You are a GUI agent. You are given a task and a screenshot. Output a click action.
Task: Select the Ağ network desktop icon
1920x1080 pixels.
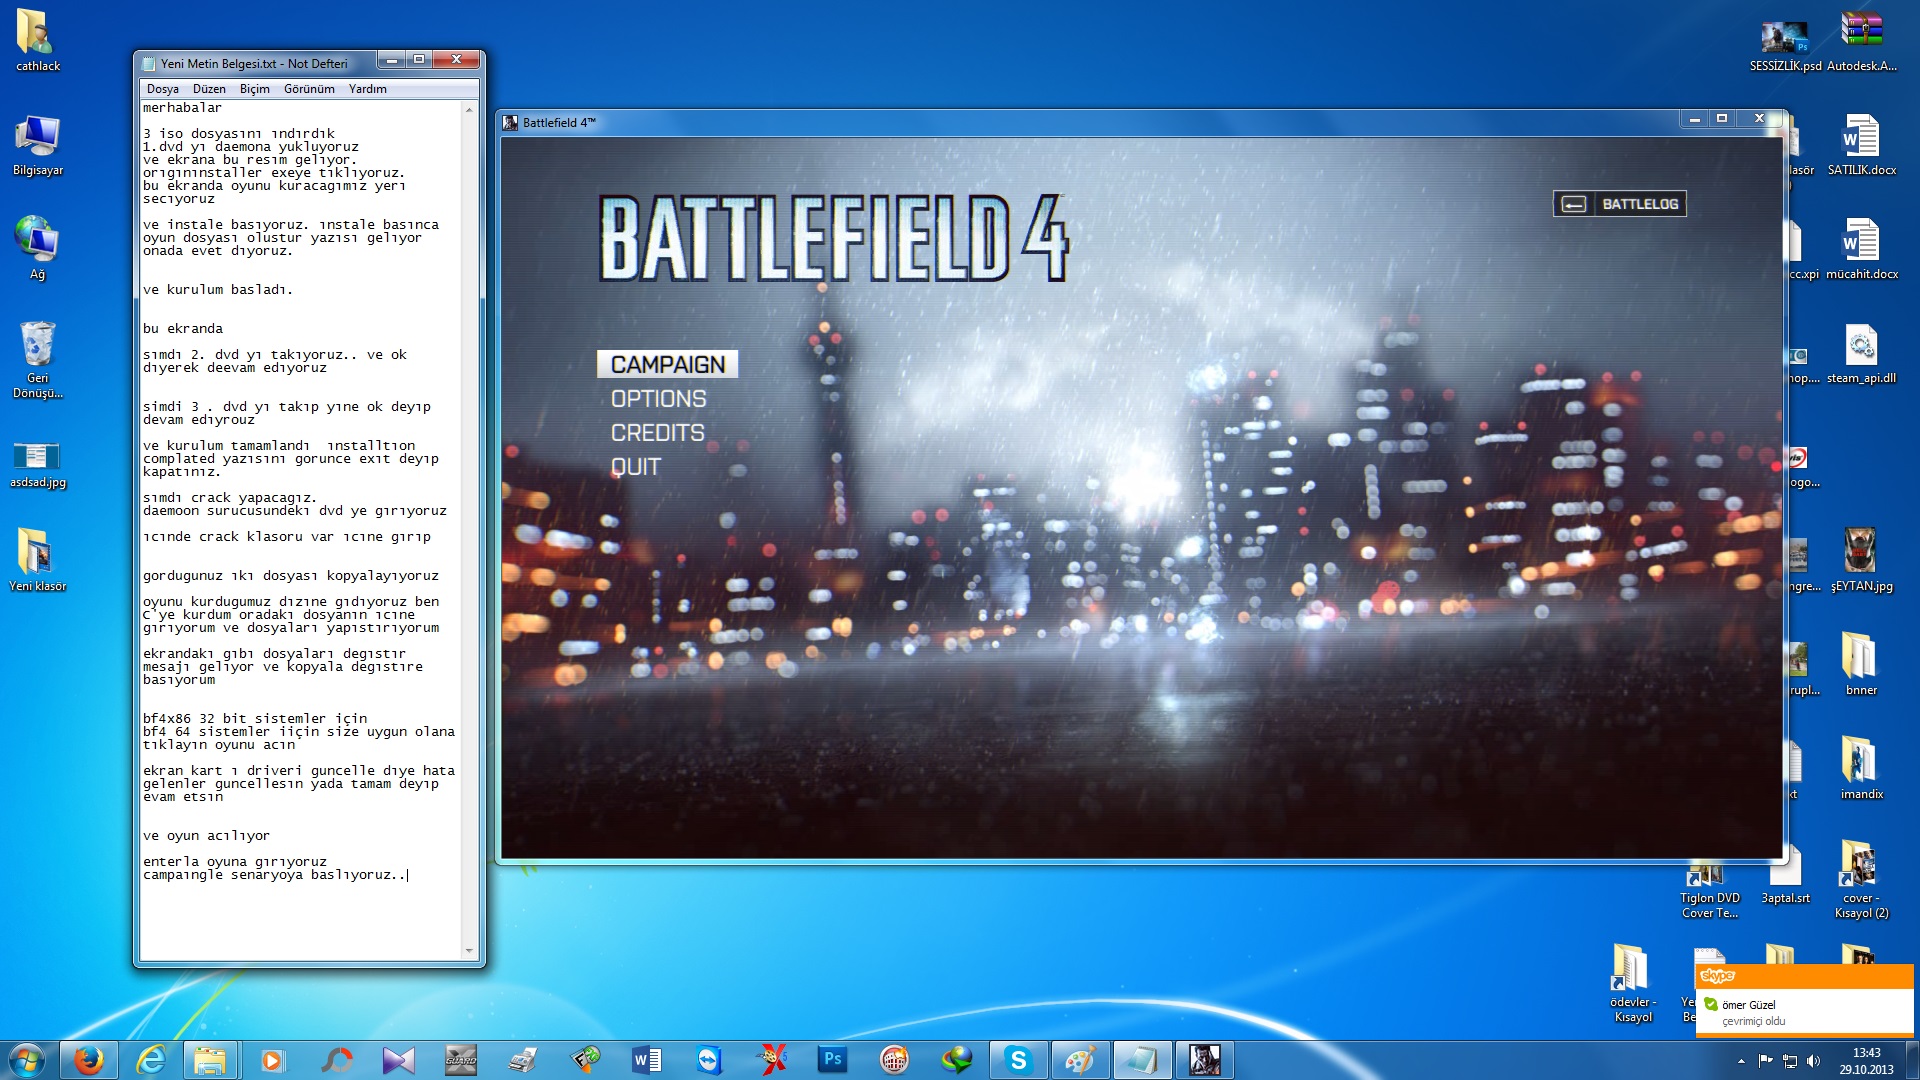coord(37,249)
